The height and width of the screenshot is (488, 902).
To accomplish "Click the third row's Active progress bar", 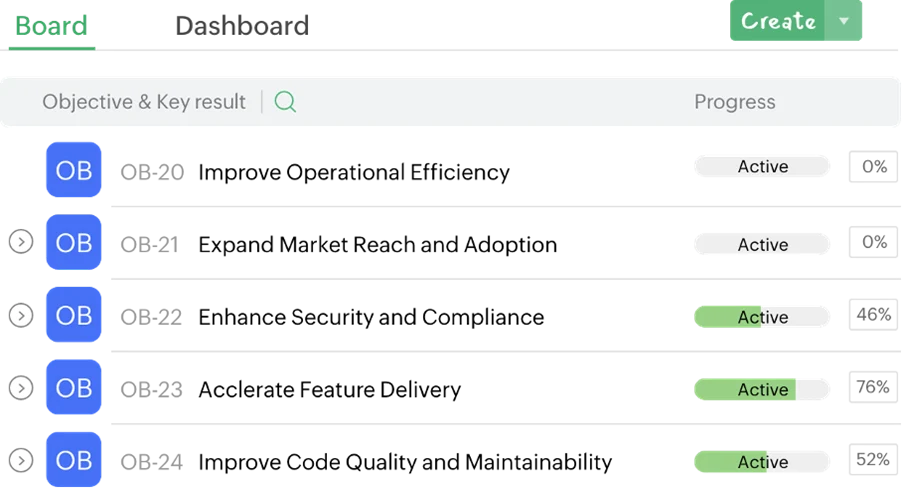I will click(x=760, y=317).
